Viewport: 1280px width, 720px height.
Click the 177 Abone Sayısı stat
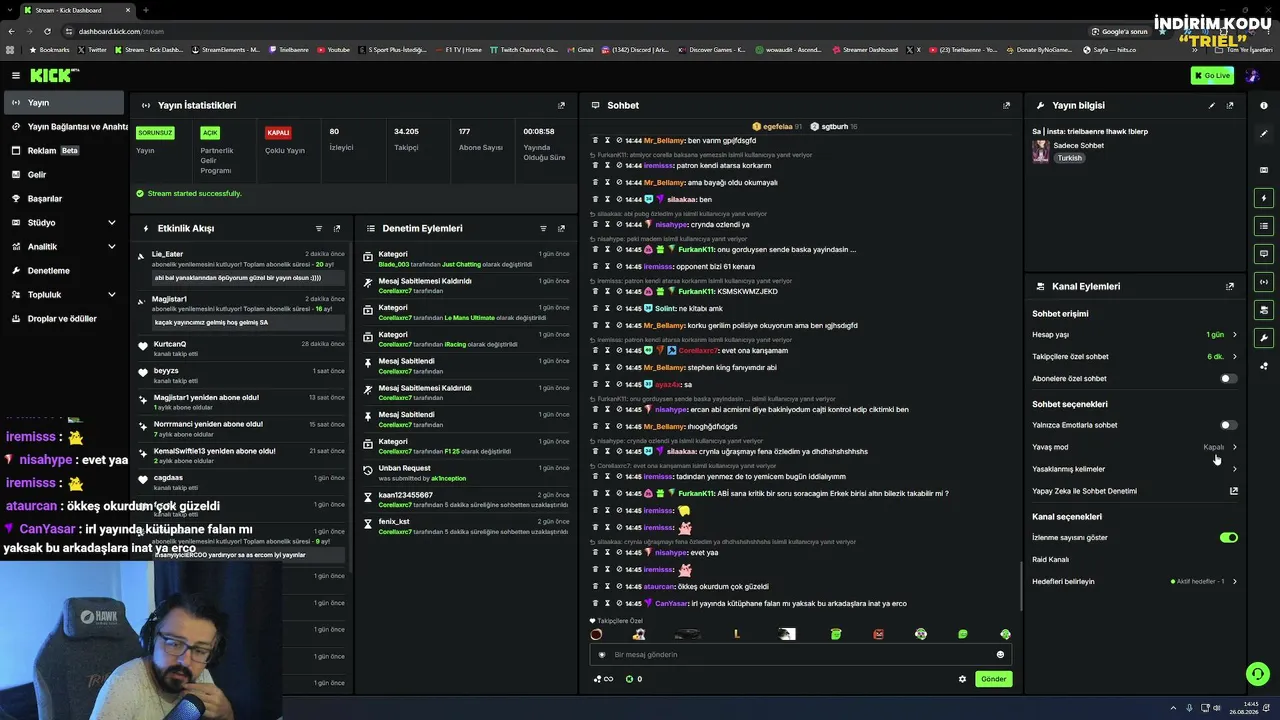(482, 150)
